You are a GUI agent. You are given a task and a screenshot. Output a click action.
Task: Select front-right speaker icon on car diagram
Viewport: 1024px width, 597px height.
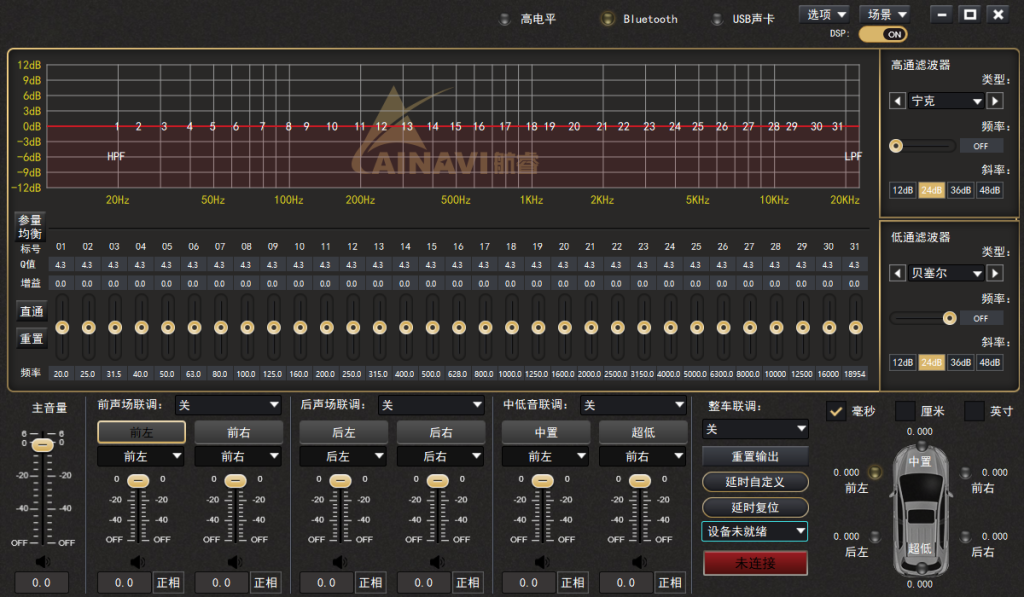[x=965, y=472]
